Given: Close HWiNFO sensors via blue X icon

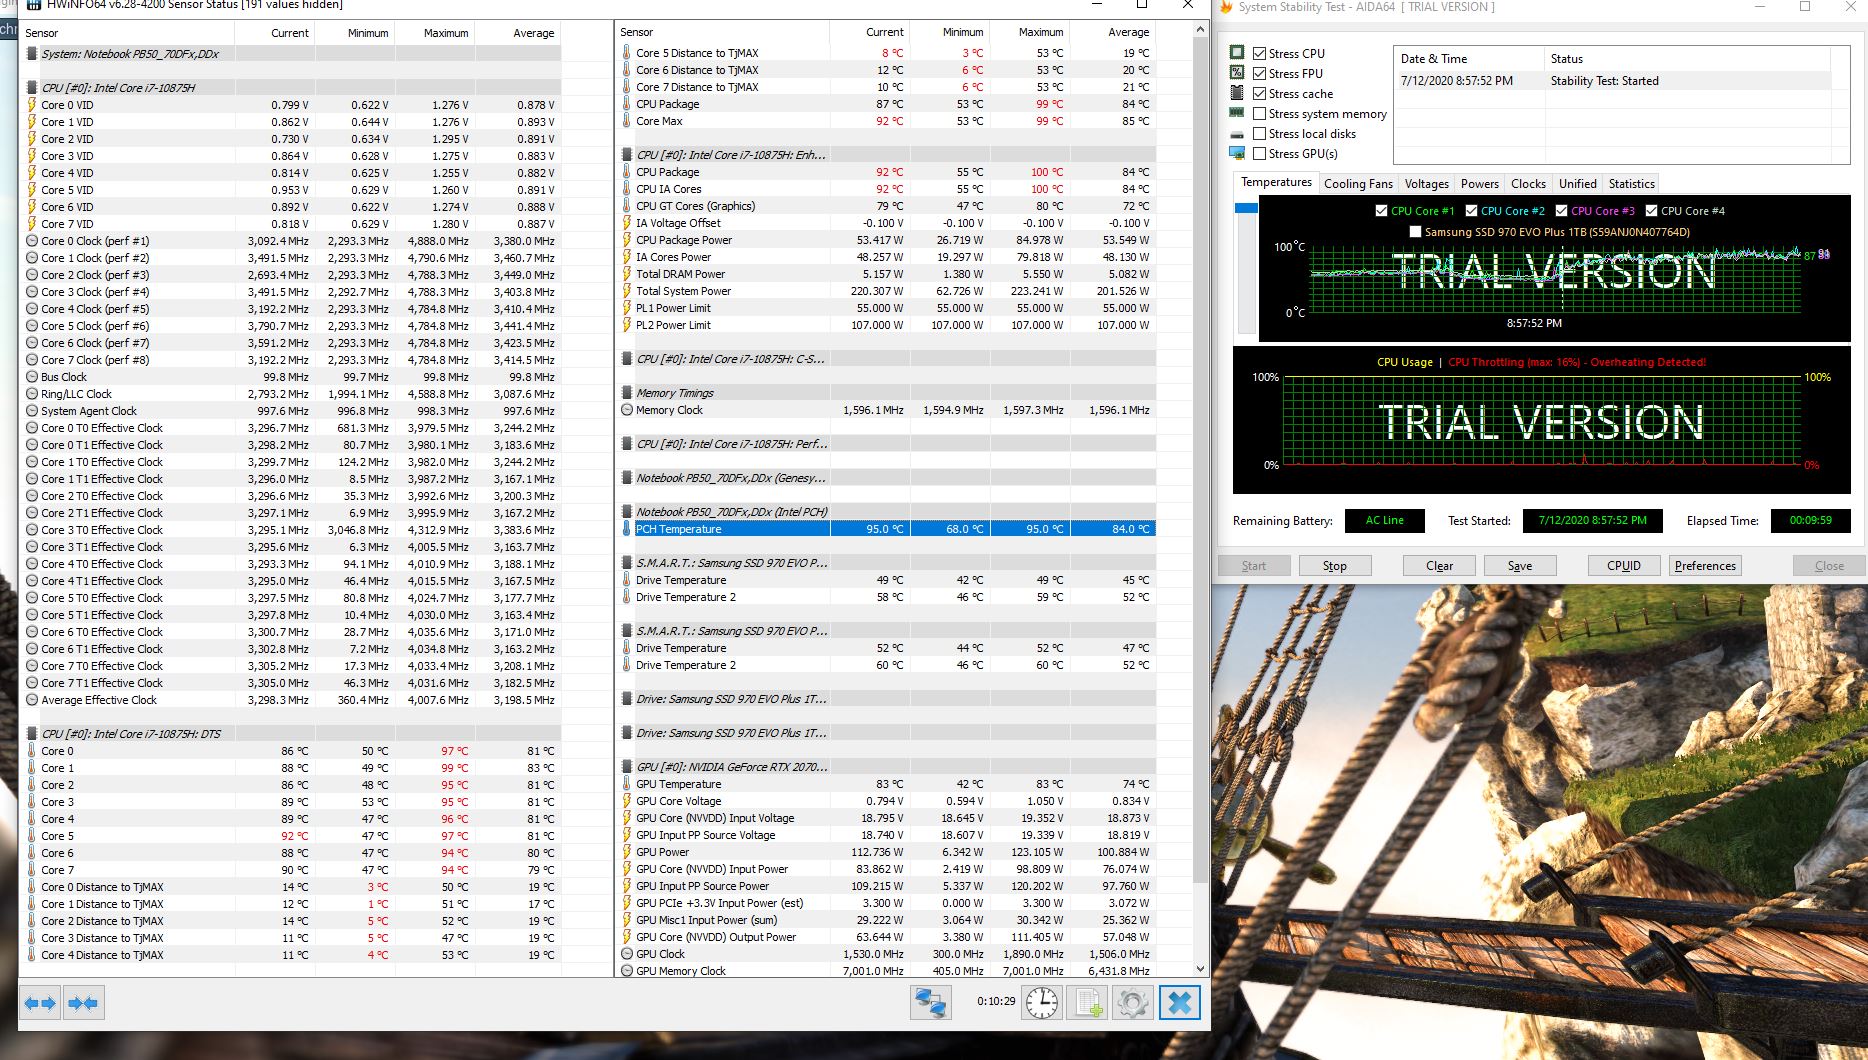Looking at the screenshot, I should [x=1180, y=1002].
